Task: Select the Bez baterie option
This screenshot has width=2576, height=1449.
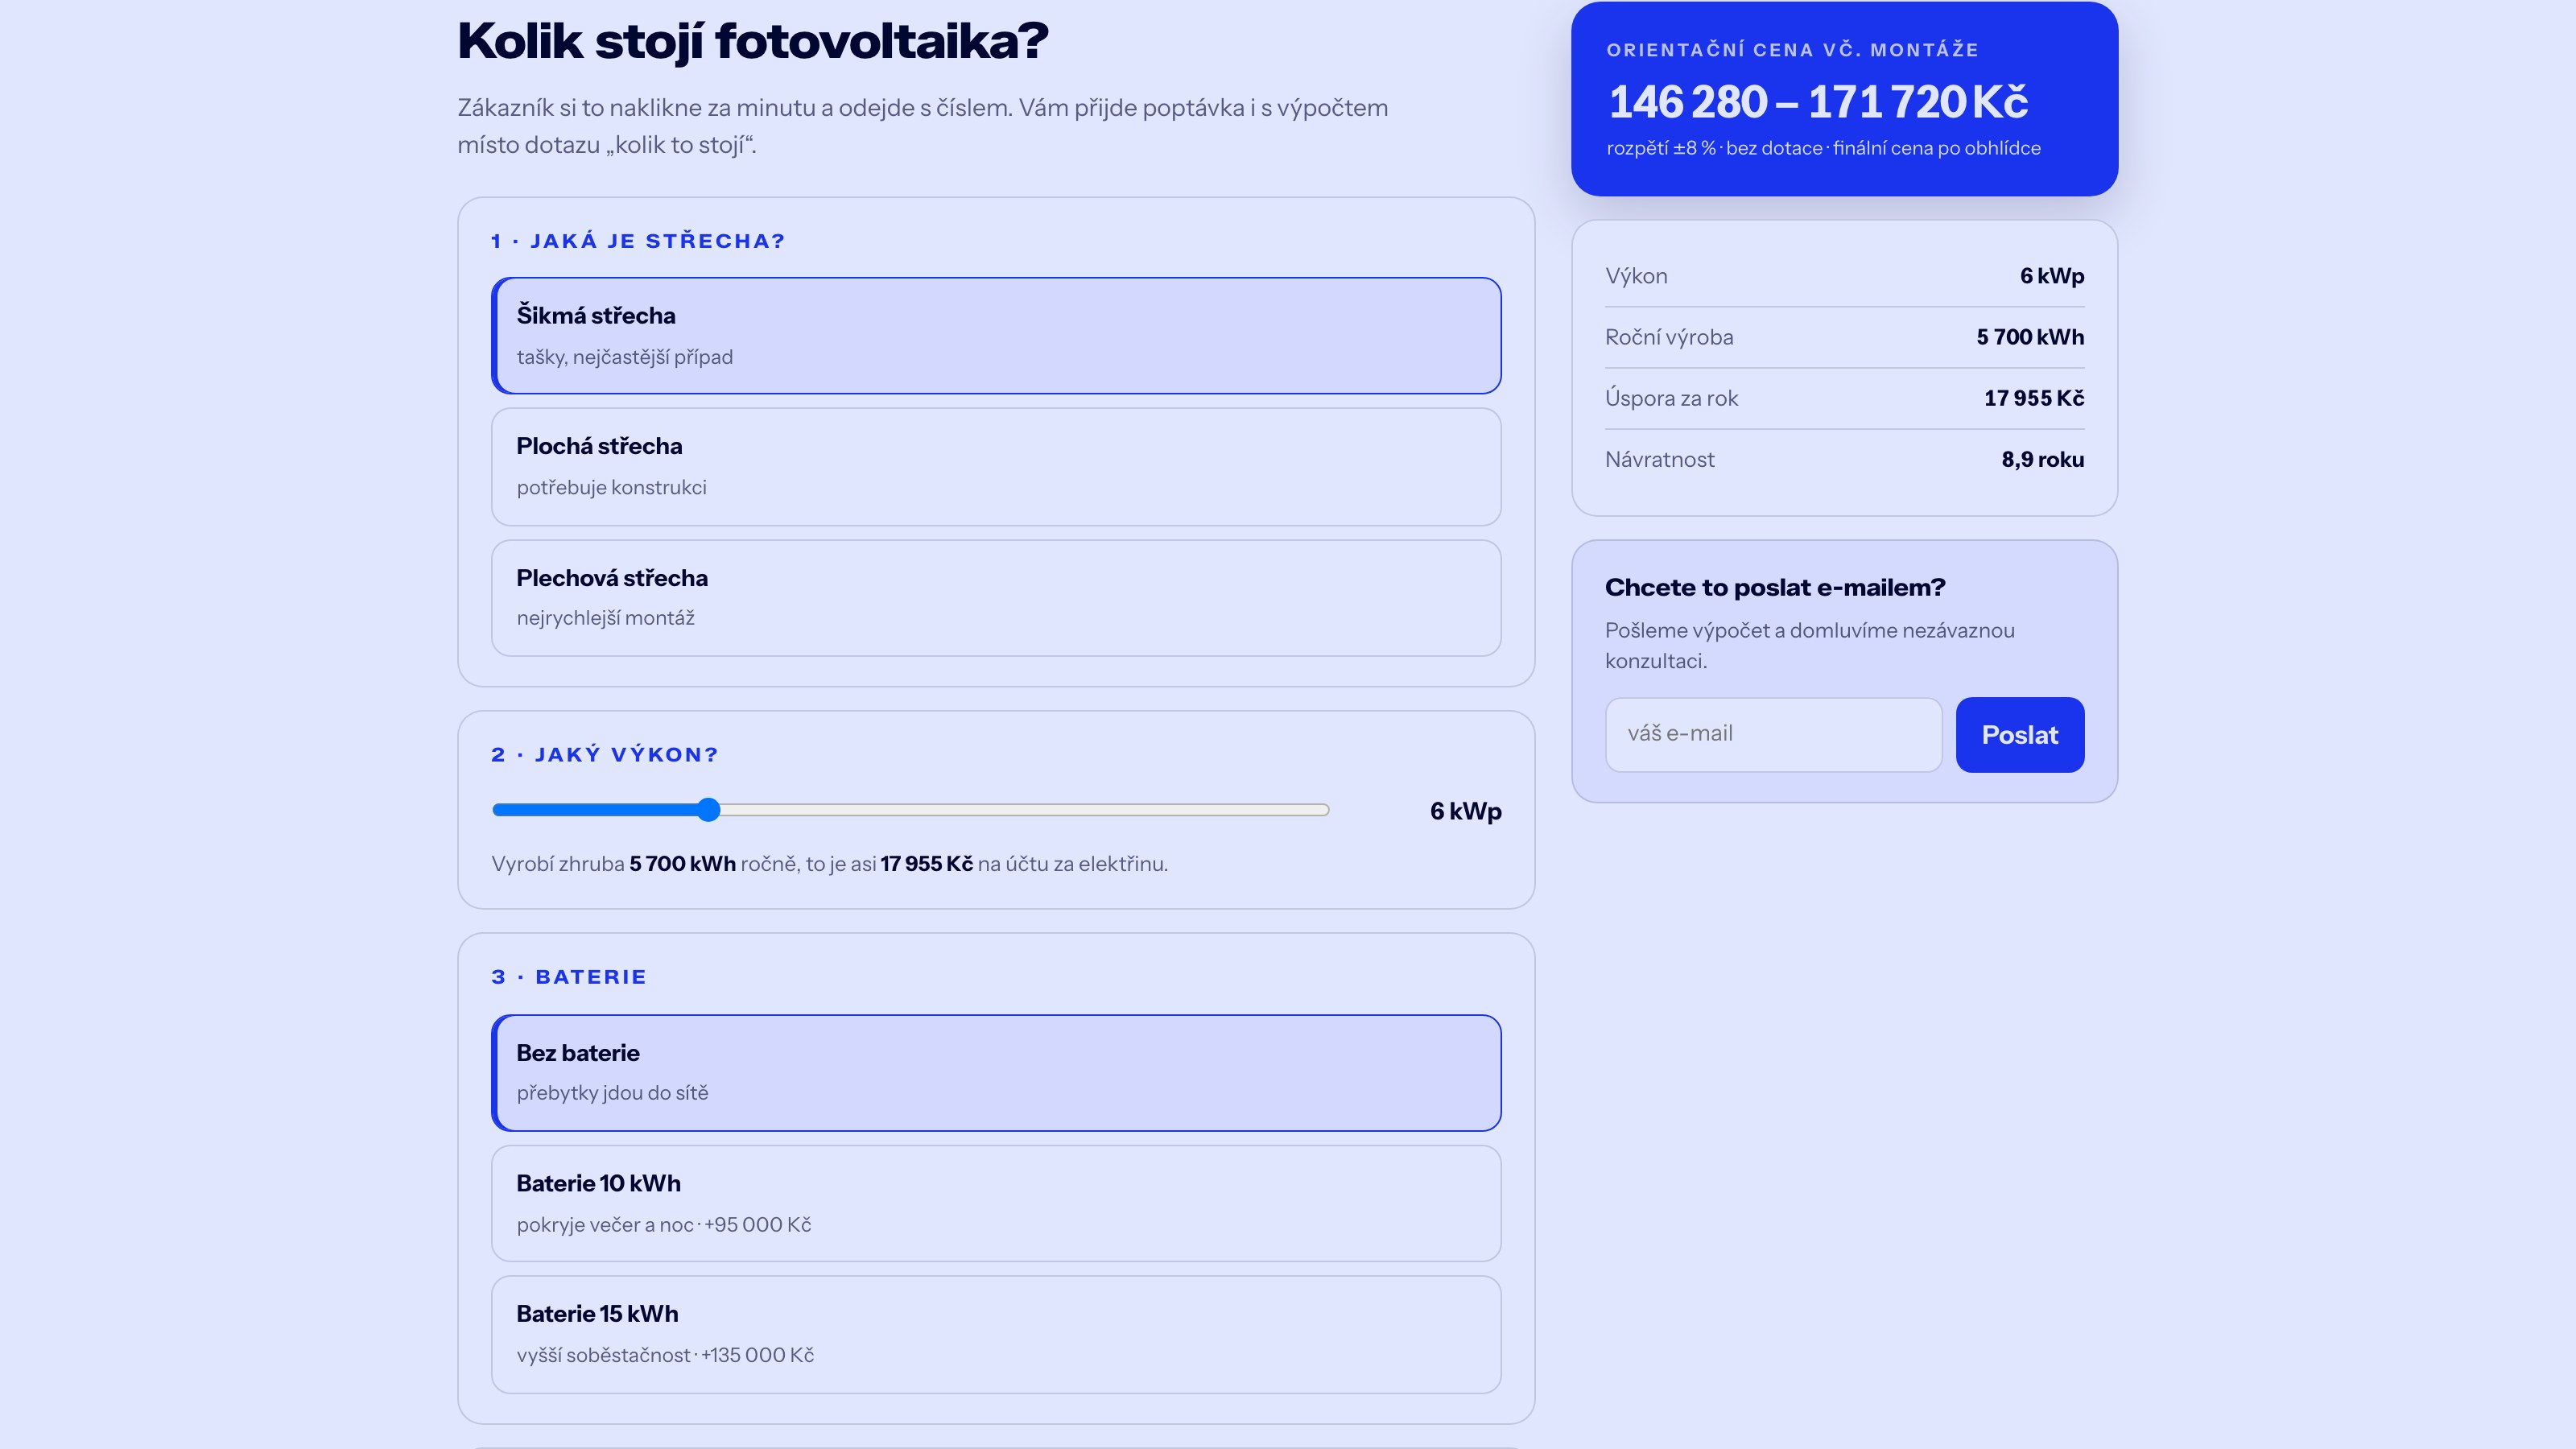Action: click(x=996, y=1073)
